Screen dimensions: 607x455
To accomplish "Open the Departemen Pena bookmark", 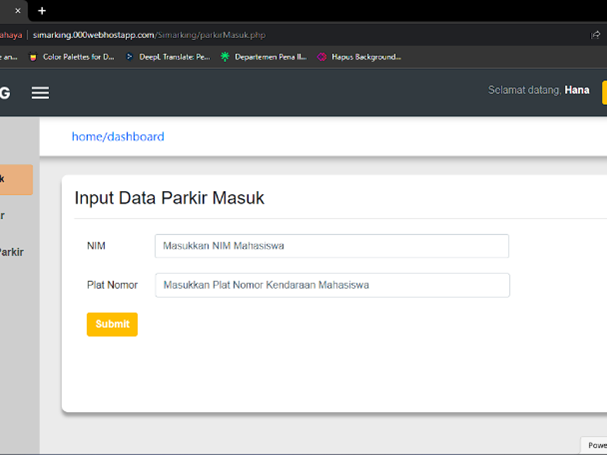I will (262, 57).
